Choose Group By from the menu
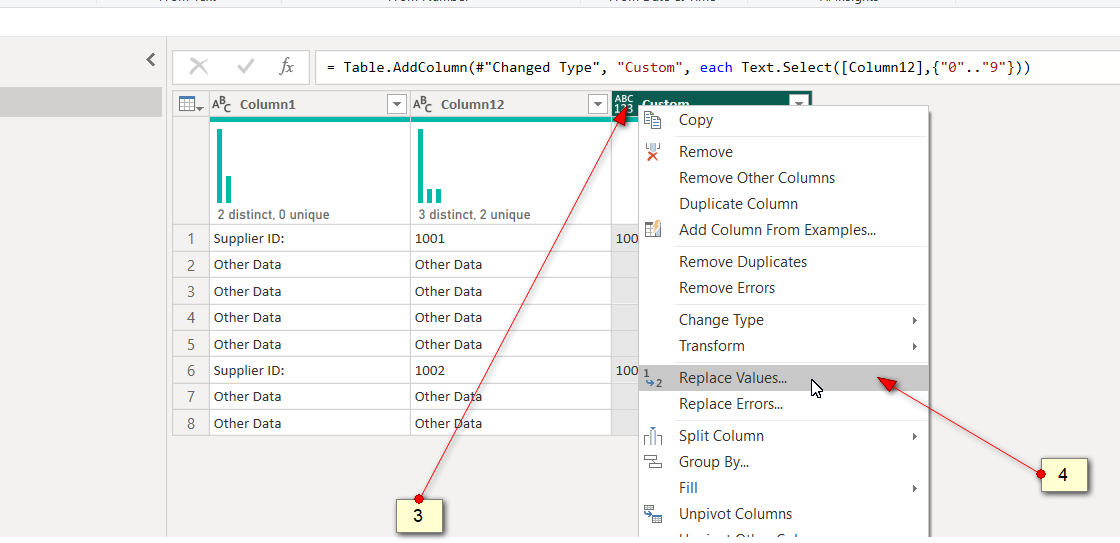1120x543 pixels. [784, 462]
